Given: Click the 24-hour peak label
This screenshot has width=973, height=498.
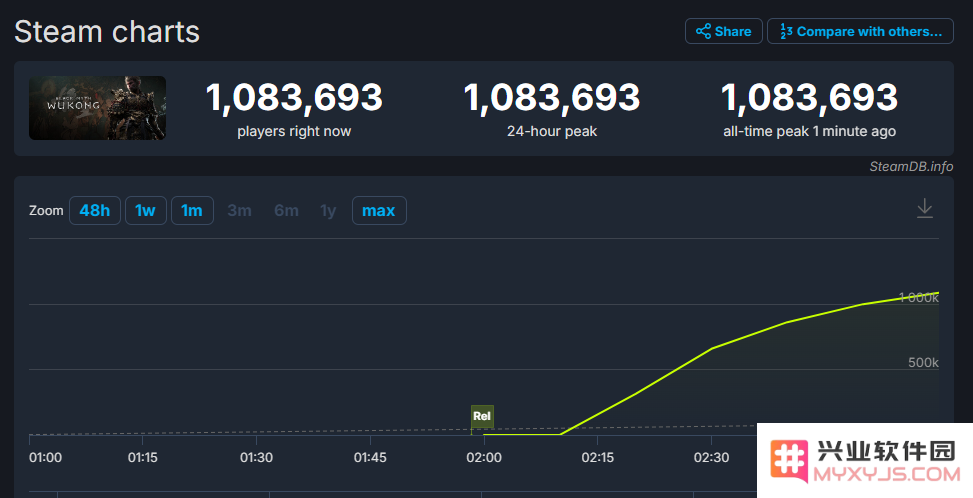Looking at the screenshot, I should point(552,131).
